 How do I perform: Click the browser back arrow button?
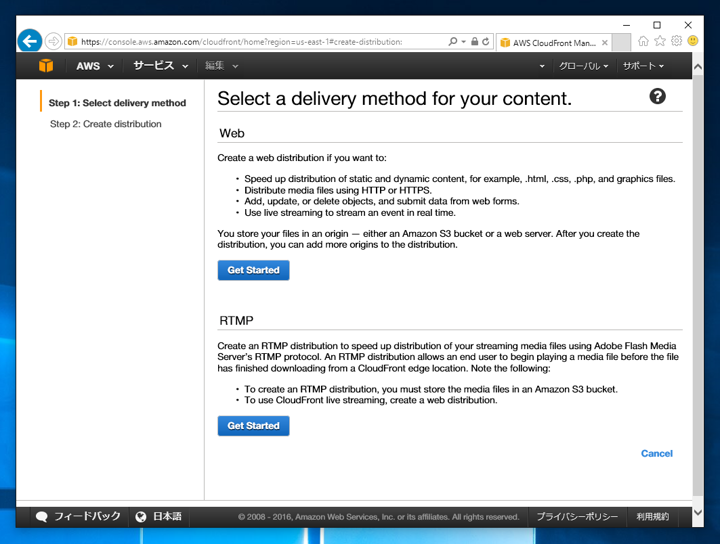[30, 41]
